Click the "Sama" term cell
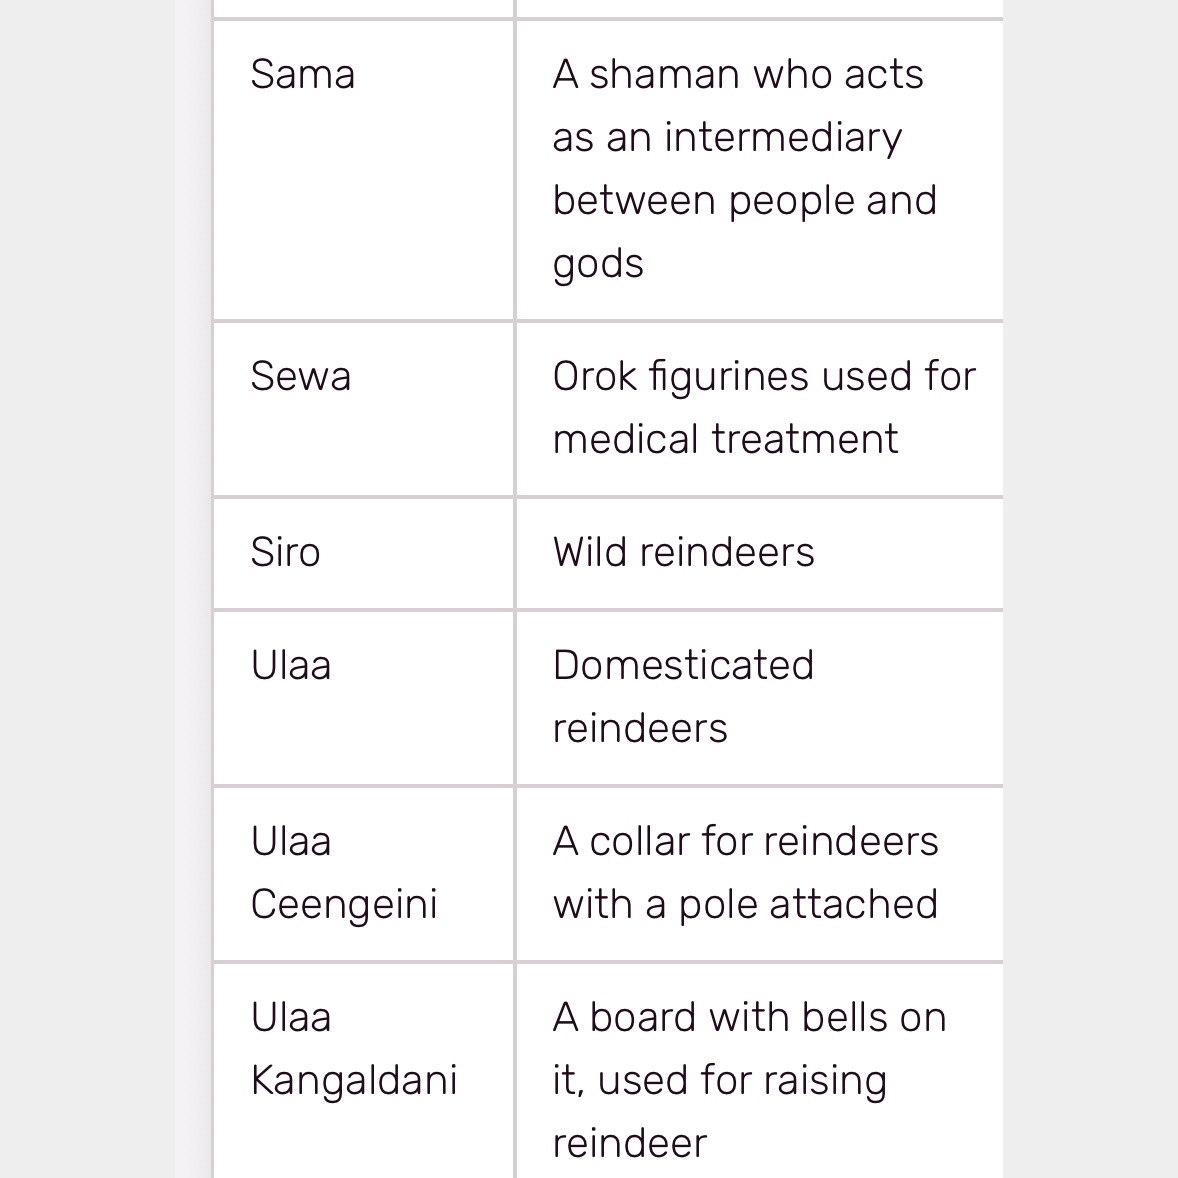This screenshot has width=1178, height=1178. pos(302,75)
